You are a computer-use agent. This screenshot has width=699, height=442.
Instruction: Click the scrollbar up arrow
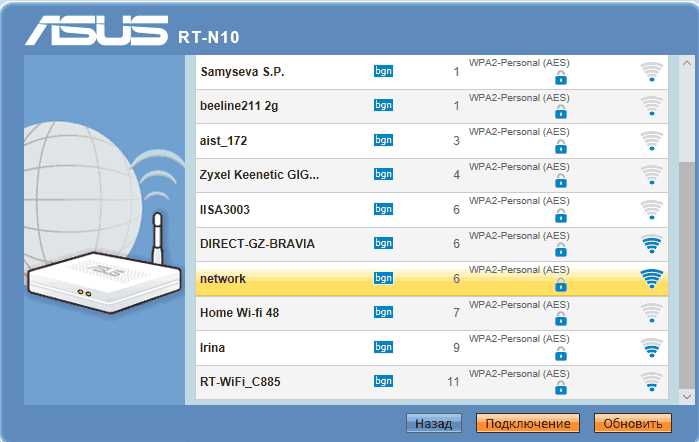coord(687,64)
